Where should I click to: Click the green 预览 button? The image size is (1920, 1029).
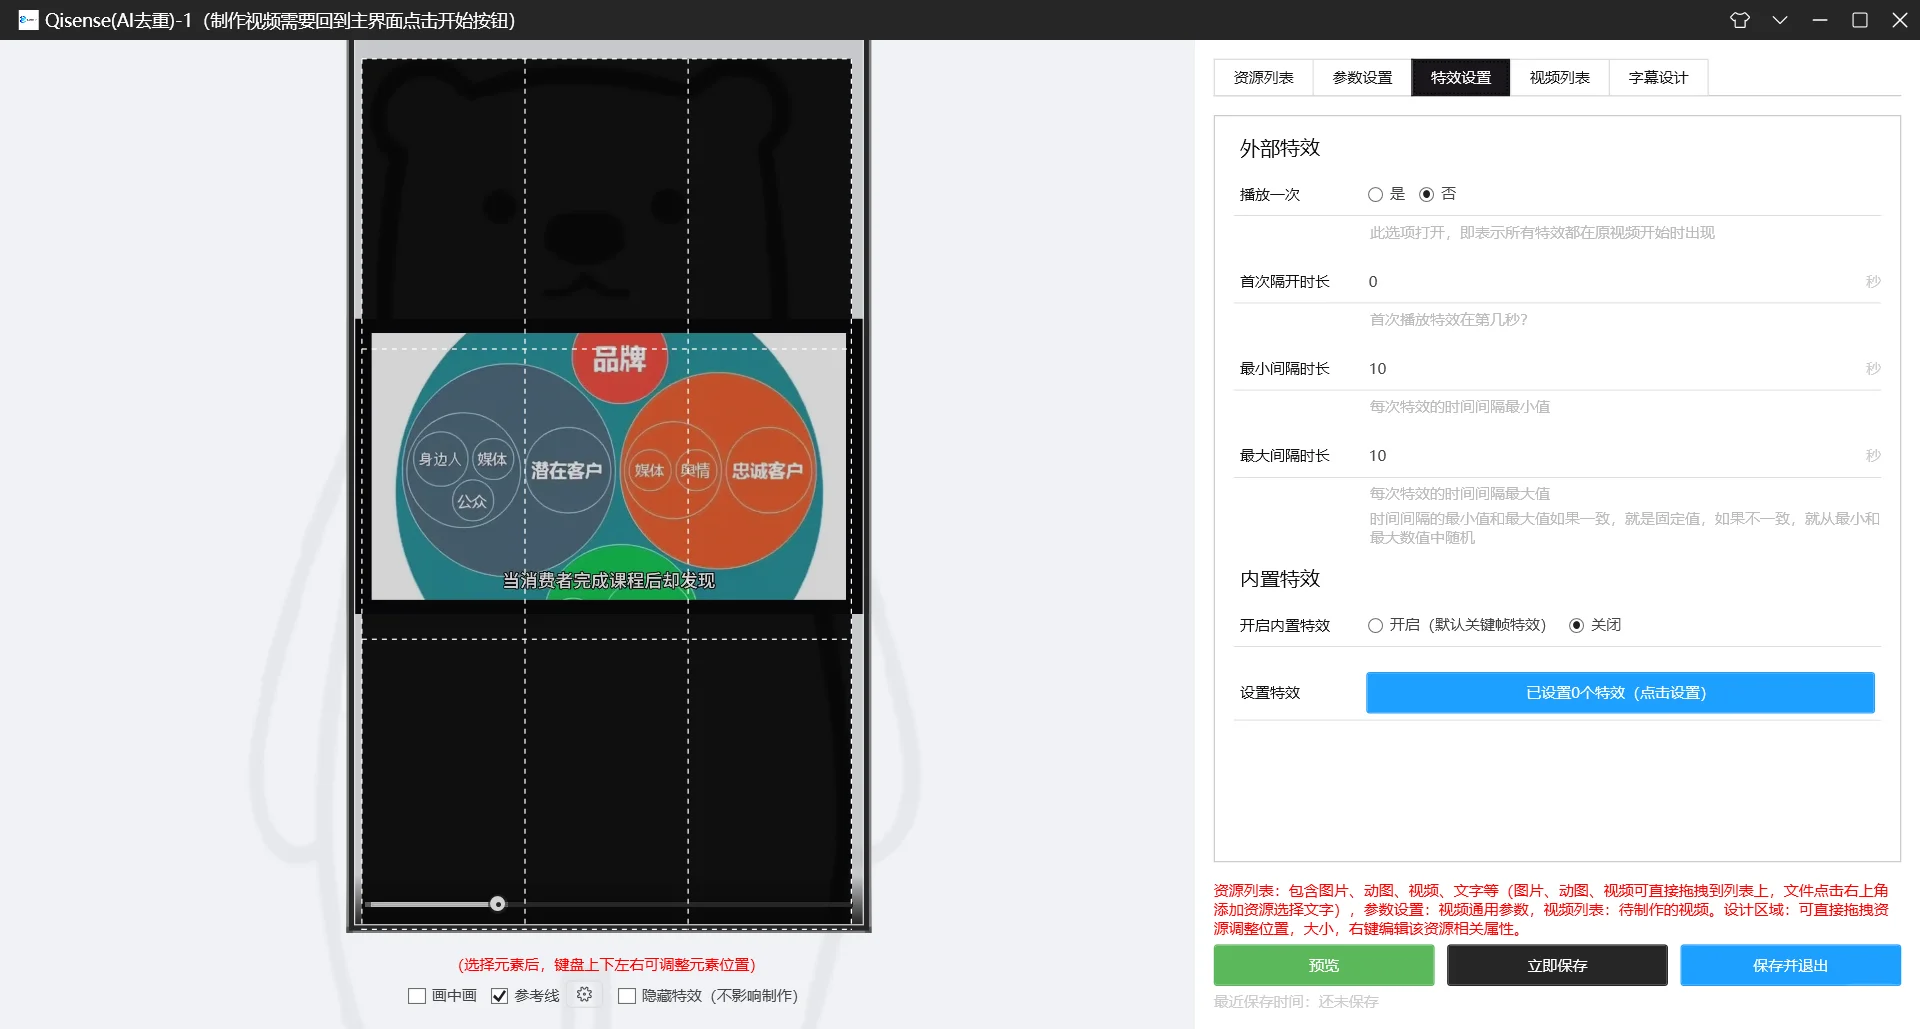pos(1322,965)
